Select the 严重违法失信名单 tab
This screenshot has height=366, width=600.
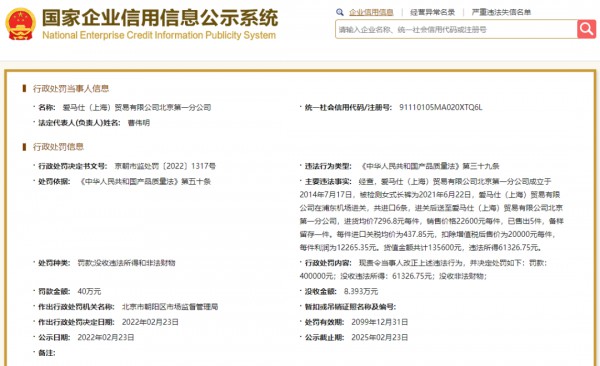501,12
